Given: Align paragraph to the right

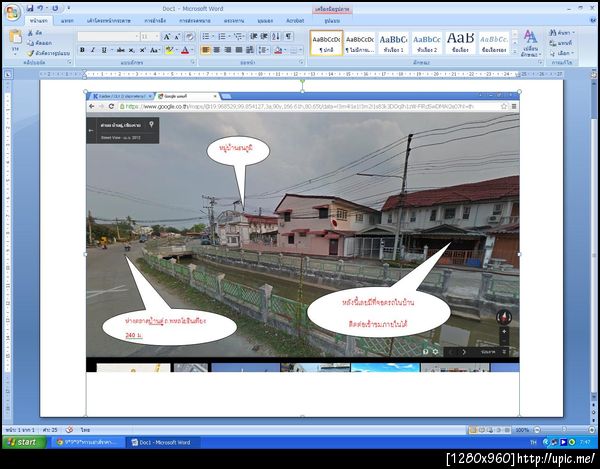Looking at the screenshot, I should 228,50.
